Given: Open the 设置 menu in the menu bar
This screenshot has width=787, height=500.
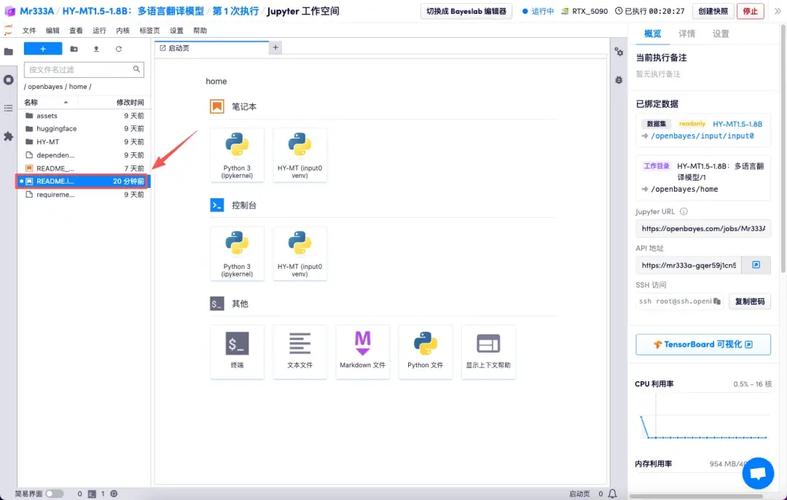Looking at the screenshot, I should click(177, 31).
